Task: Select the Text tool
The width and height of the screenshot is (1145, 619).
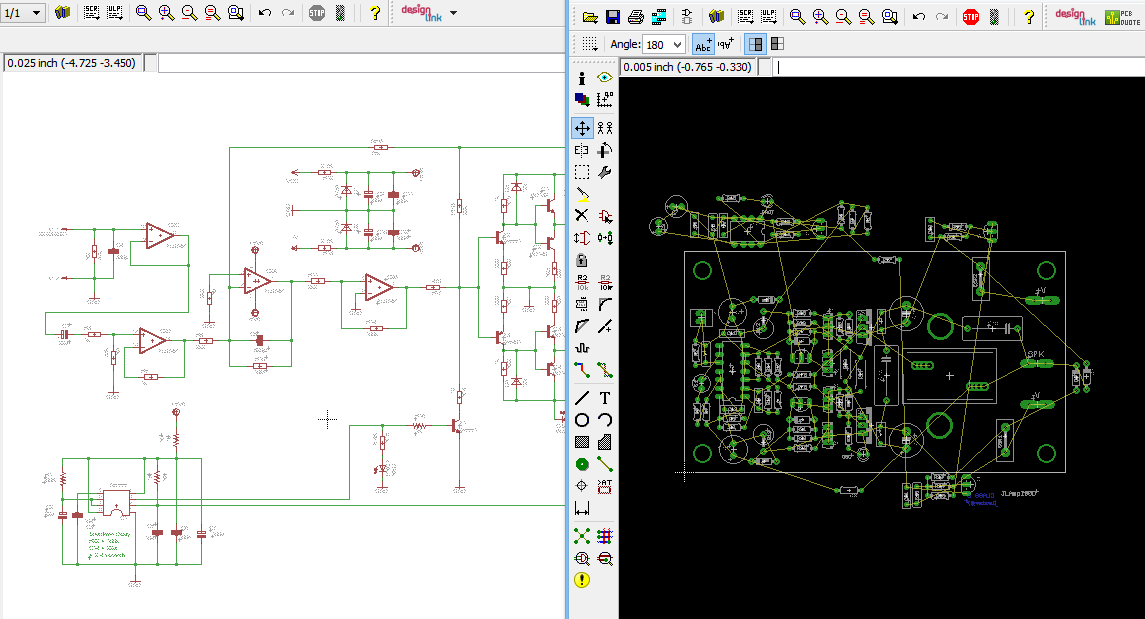Action: (605, 398)
